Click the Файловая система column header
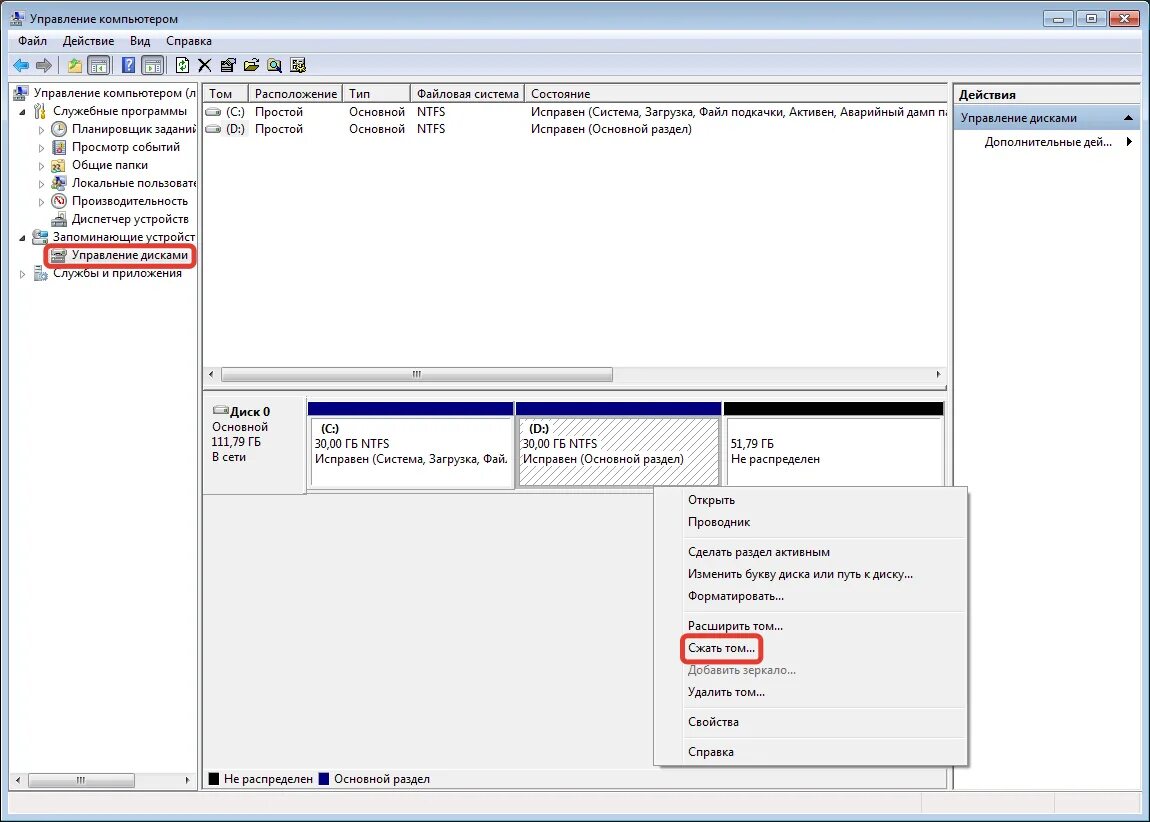This screenshot has height=822, width=1150. pyautogui.click(x=467, y=94)
